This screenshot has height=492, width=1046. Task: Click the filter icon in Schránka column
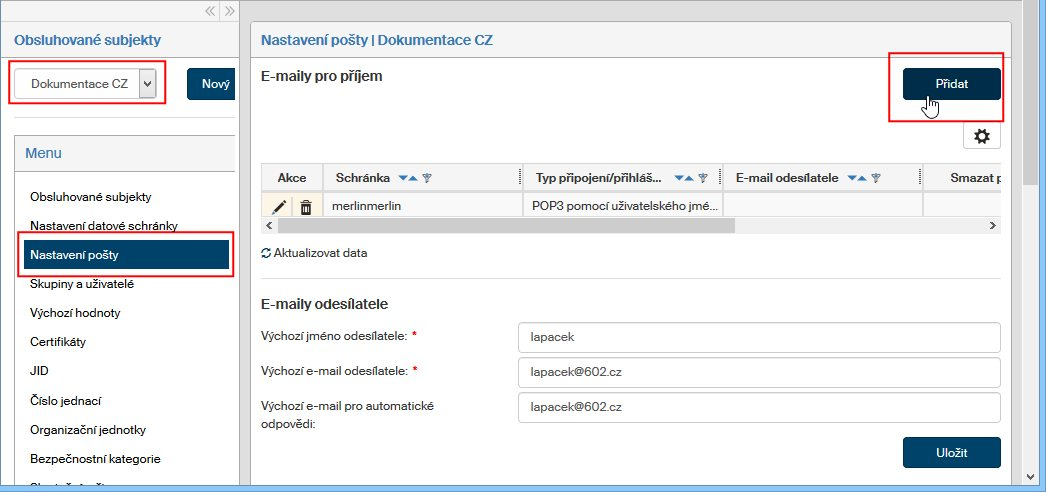pos(427,178)
